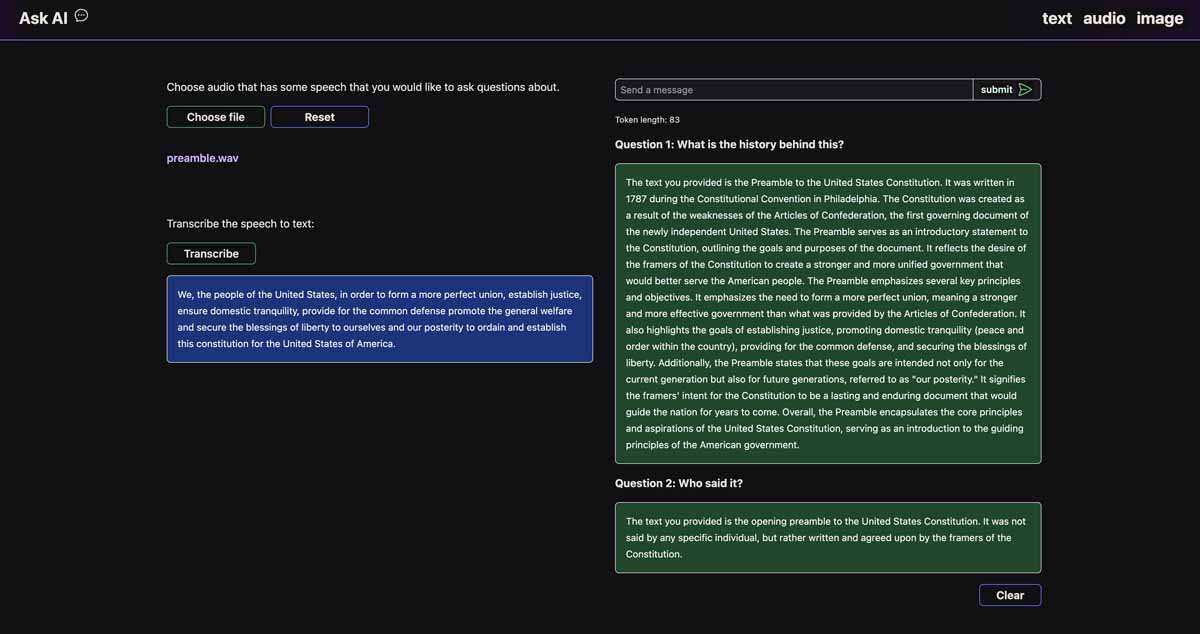Select Question 1 heading text
The height and width of the screenshot is (634, 1200).
[x=729, y=143]
